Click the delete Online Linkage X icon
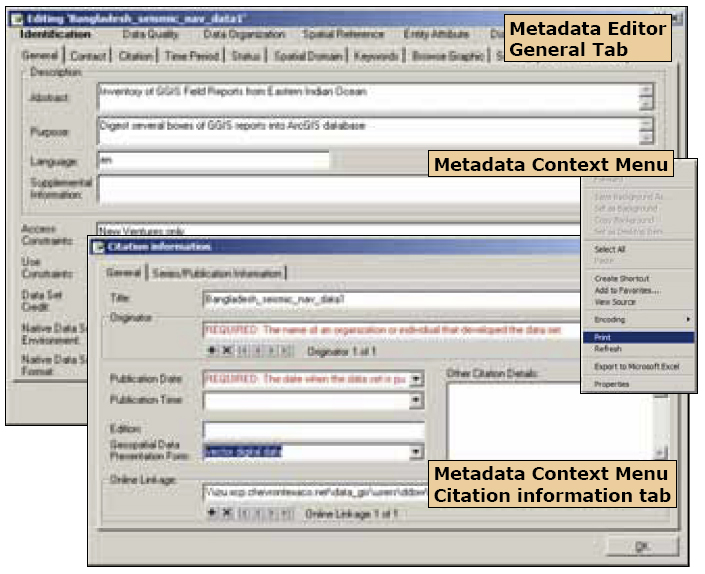Viewport: 705px width, 574px height. [x=227, y=513]
